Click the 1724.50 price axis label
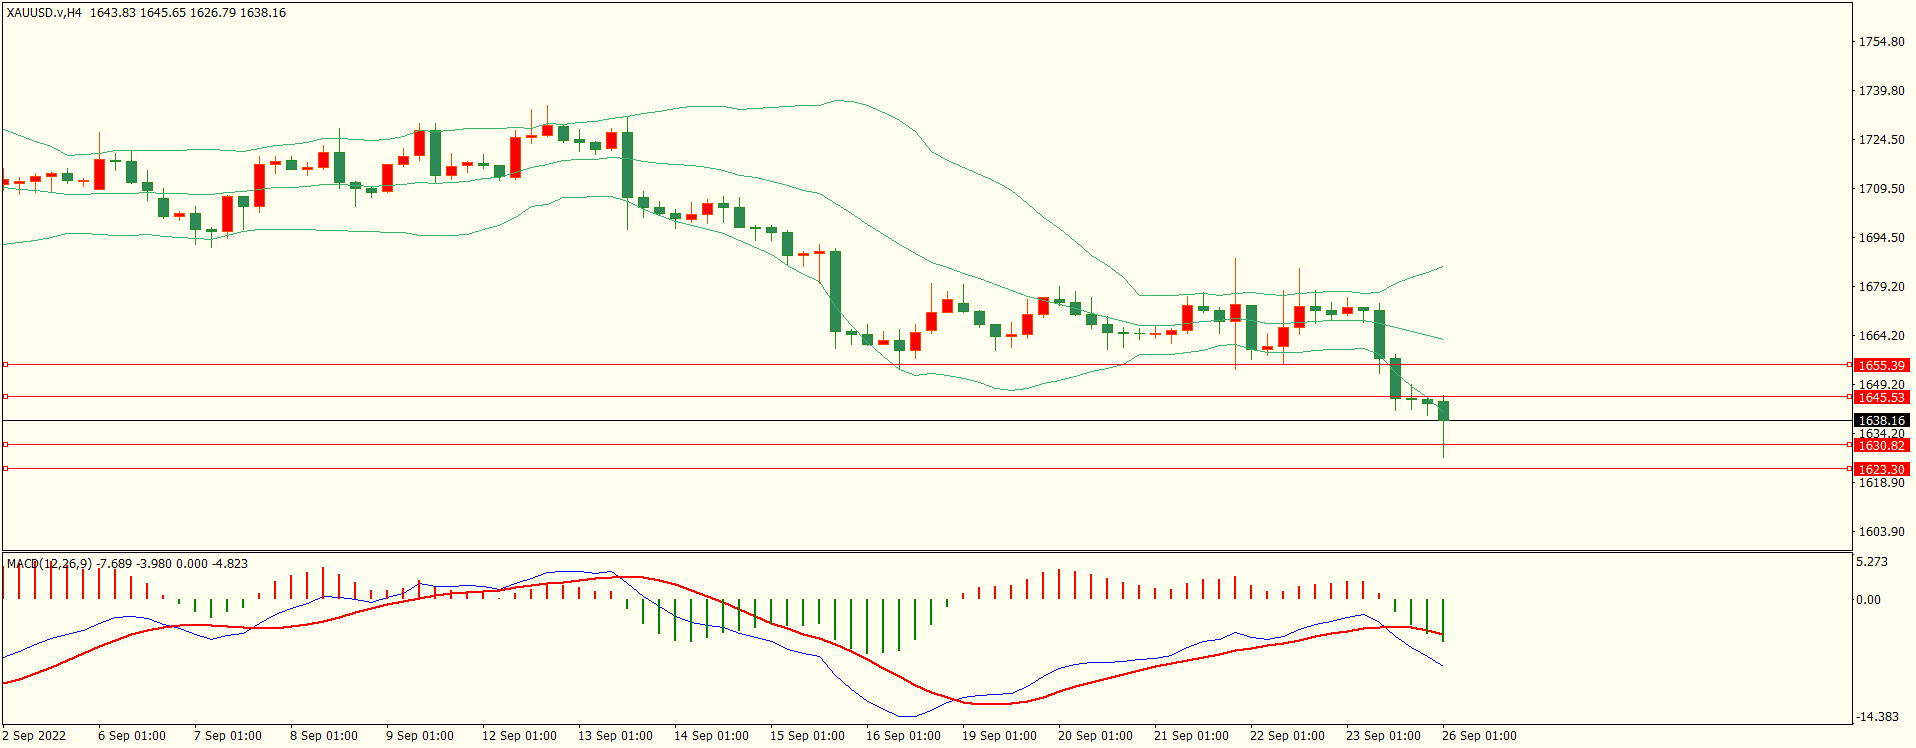1916x748 pixels. 1881,140
